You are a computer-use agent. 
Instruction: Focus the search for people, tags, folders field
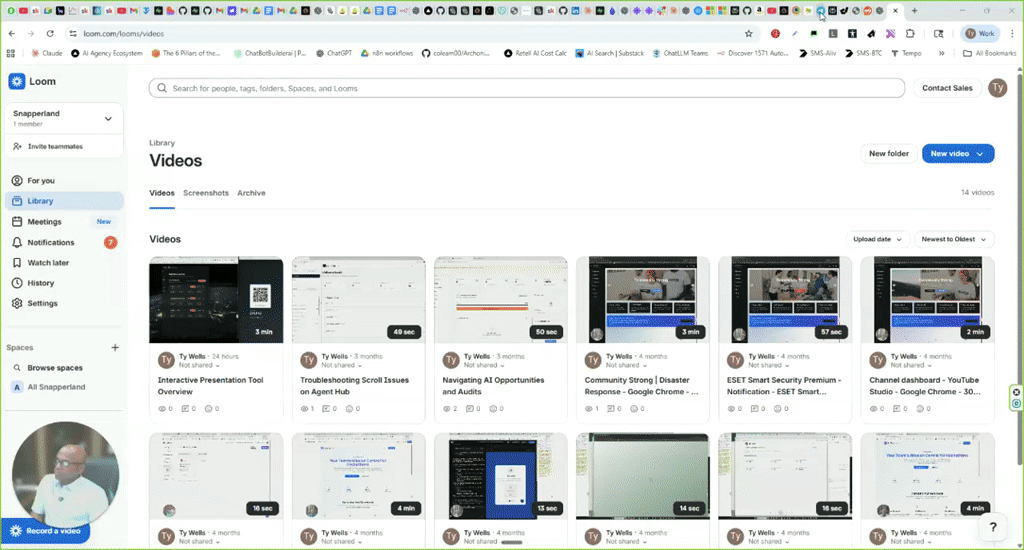[x=526, y=88]
